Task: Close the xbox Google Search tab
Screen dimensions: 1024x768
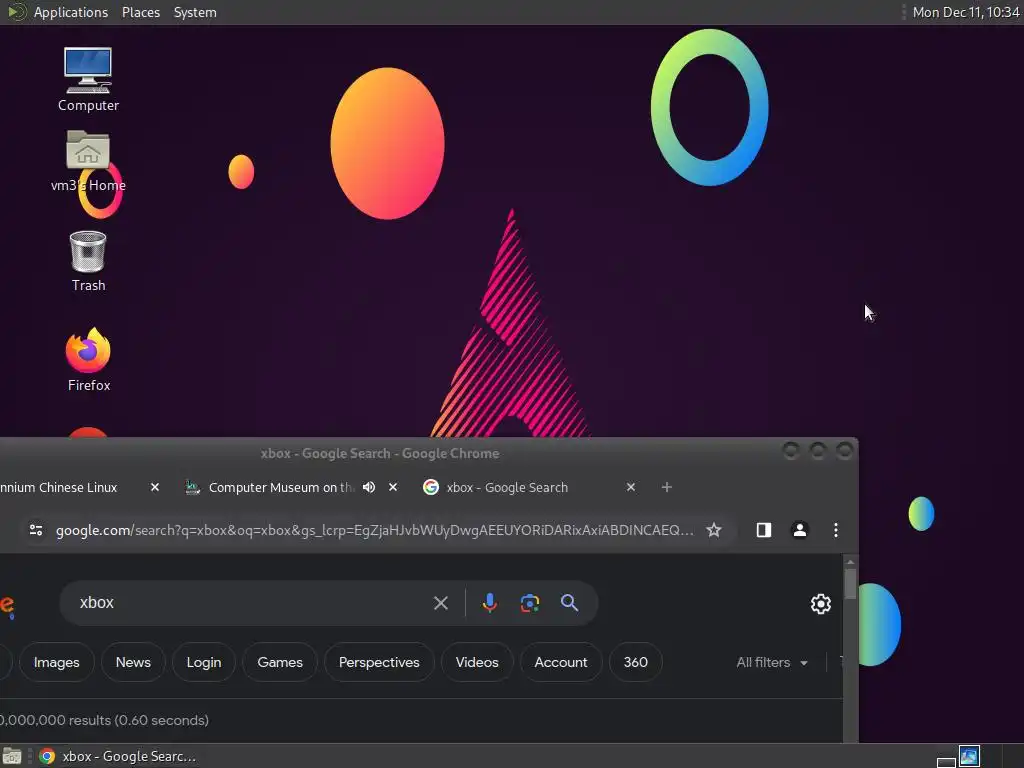Action: tap(631, 487)
